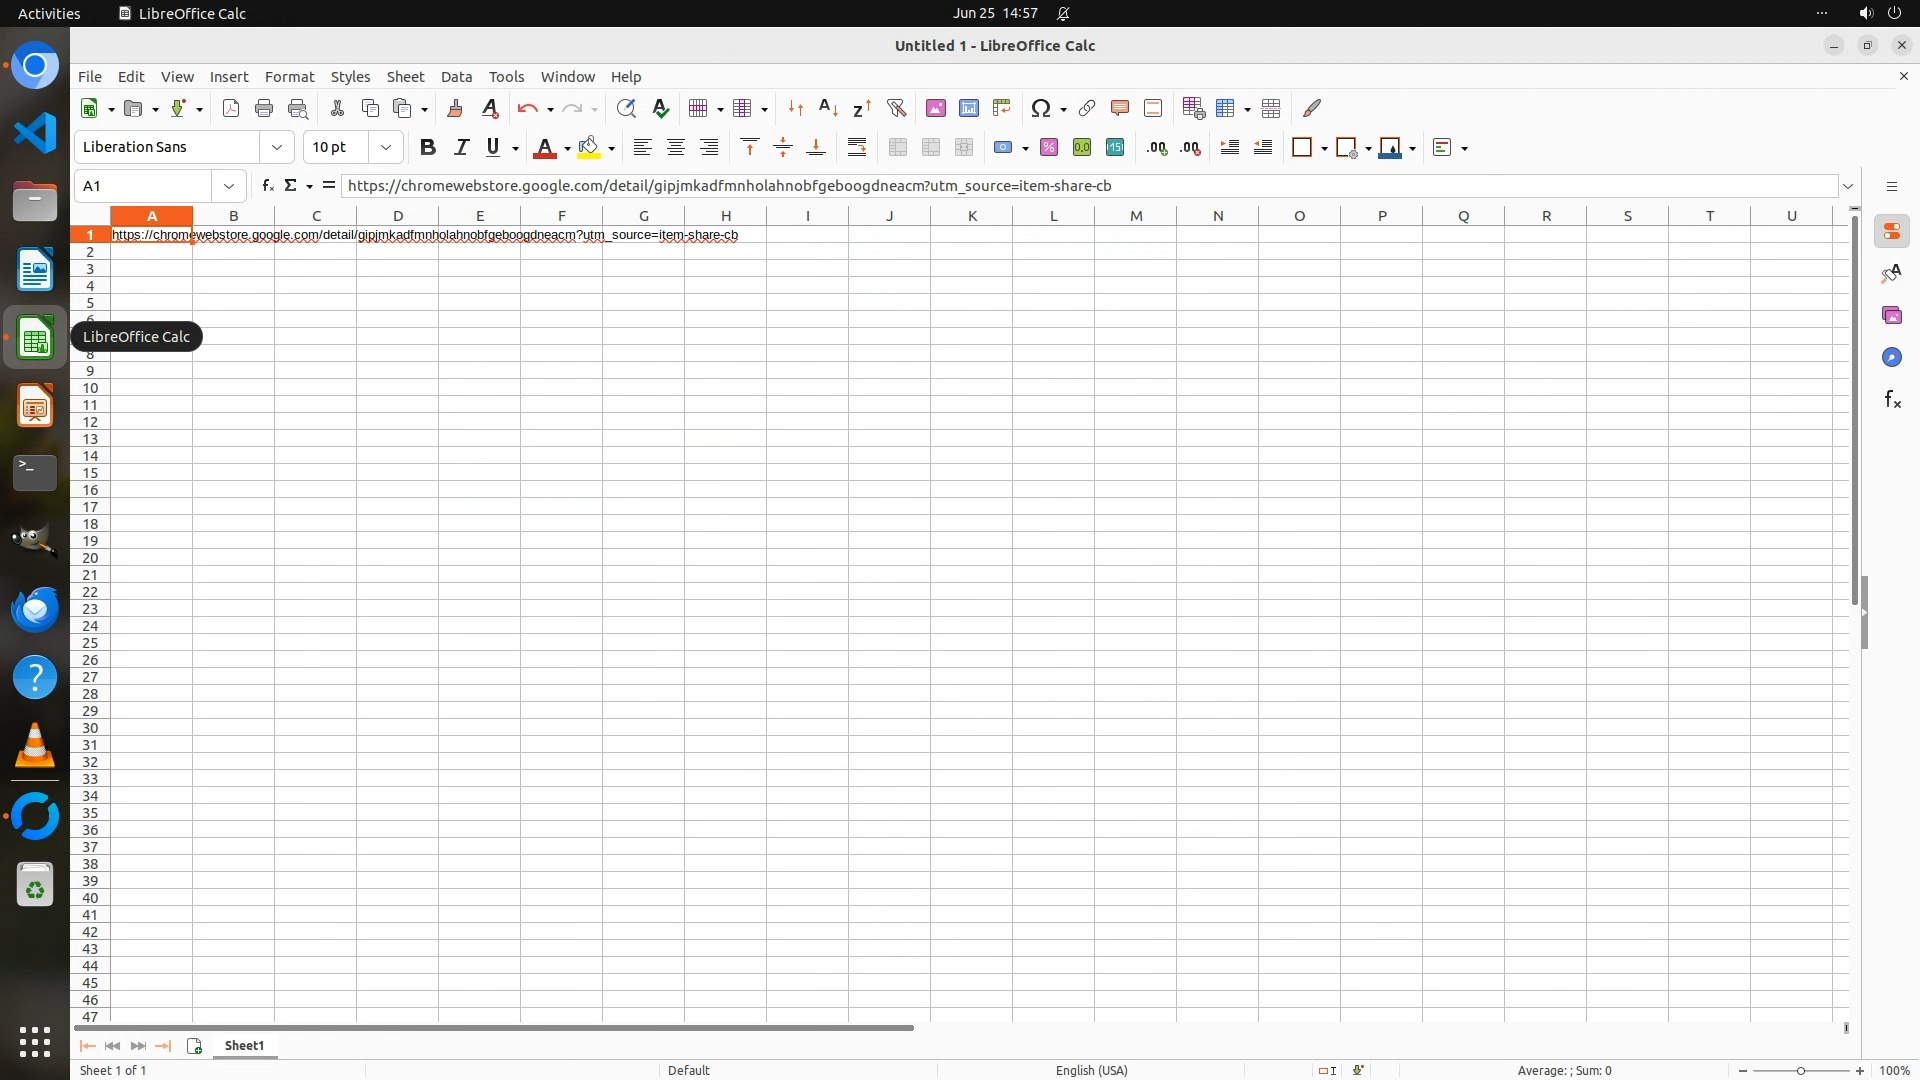
Task: Open the sidebar Navigator panel
Action: [1891, 358]
